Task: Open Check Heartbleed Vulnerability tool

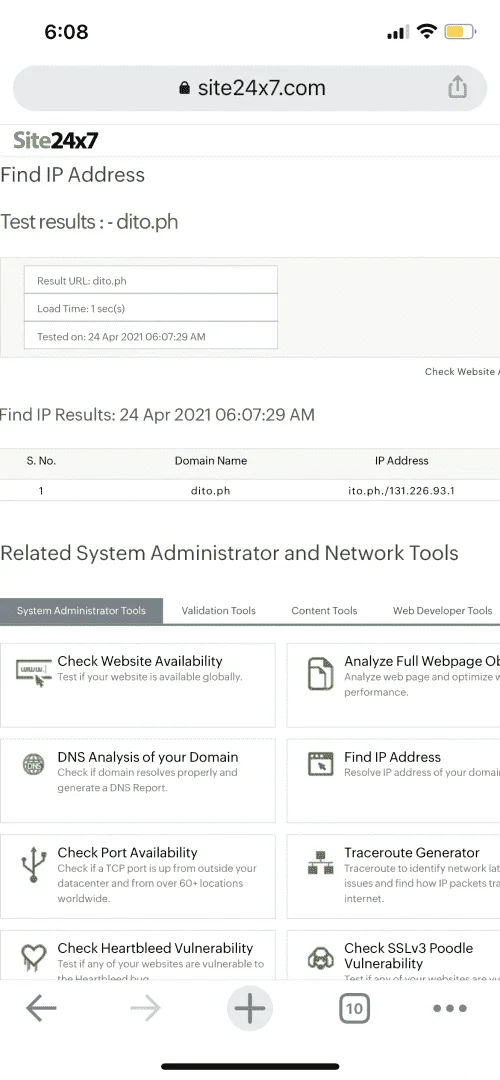Action: 155,948
